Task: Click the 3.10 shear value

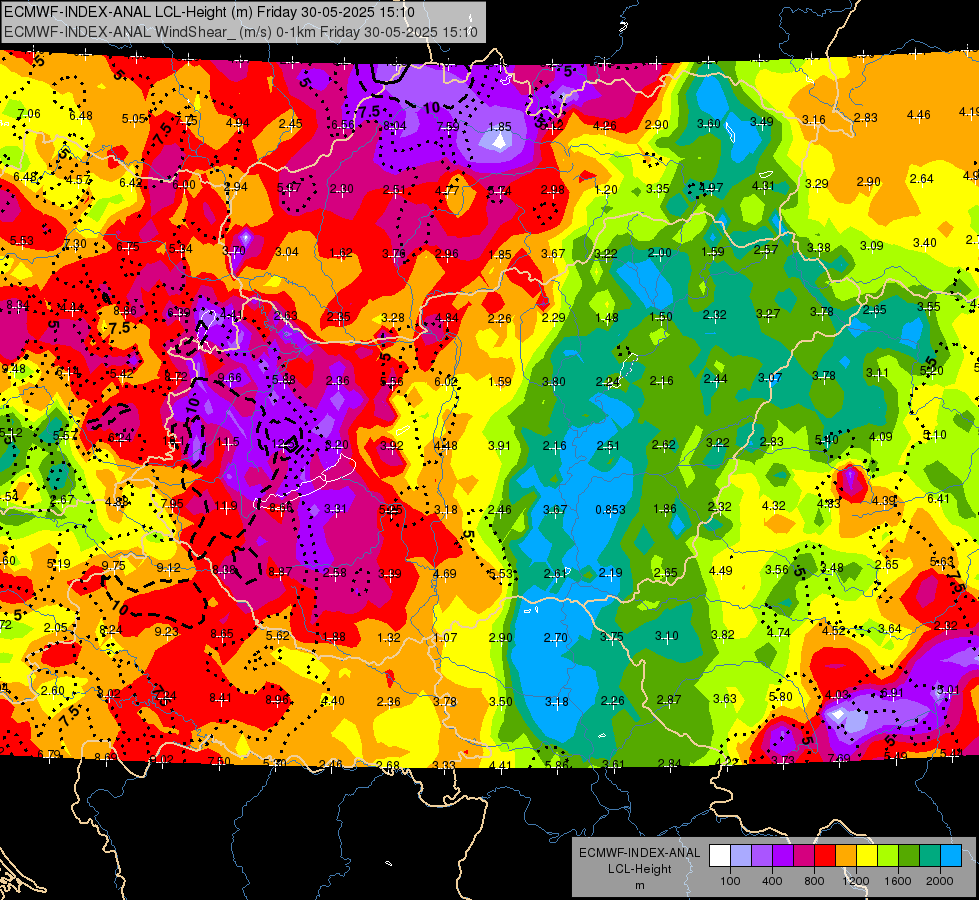Action: 667,635
